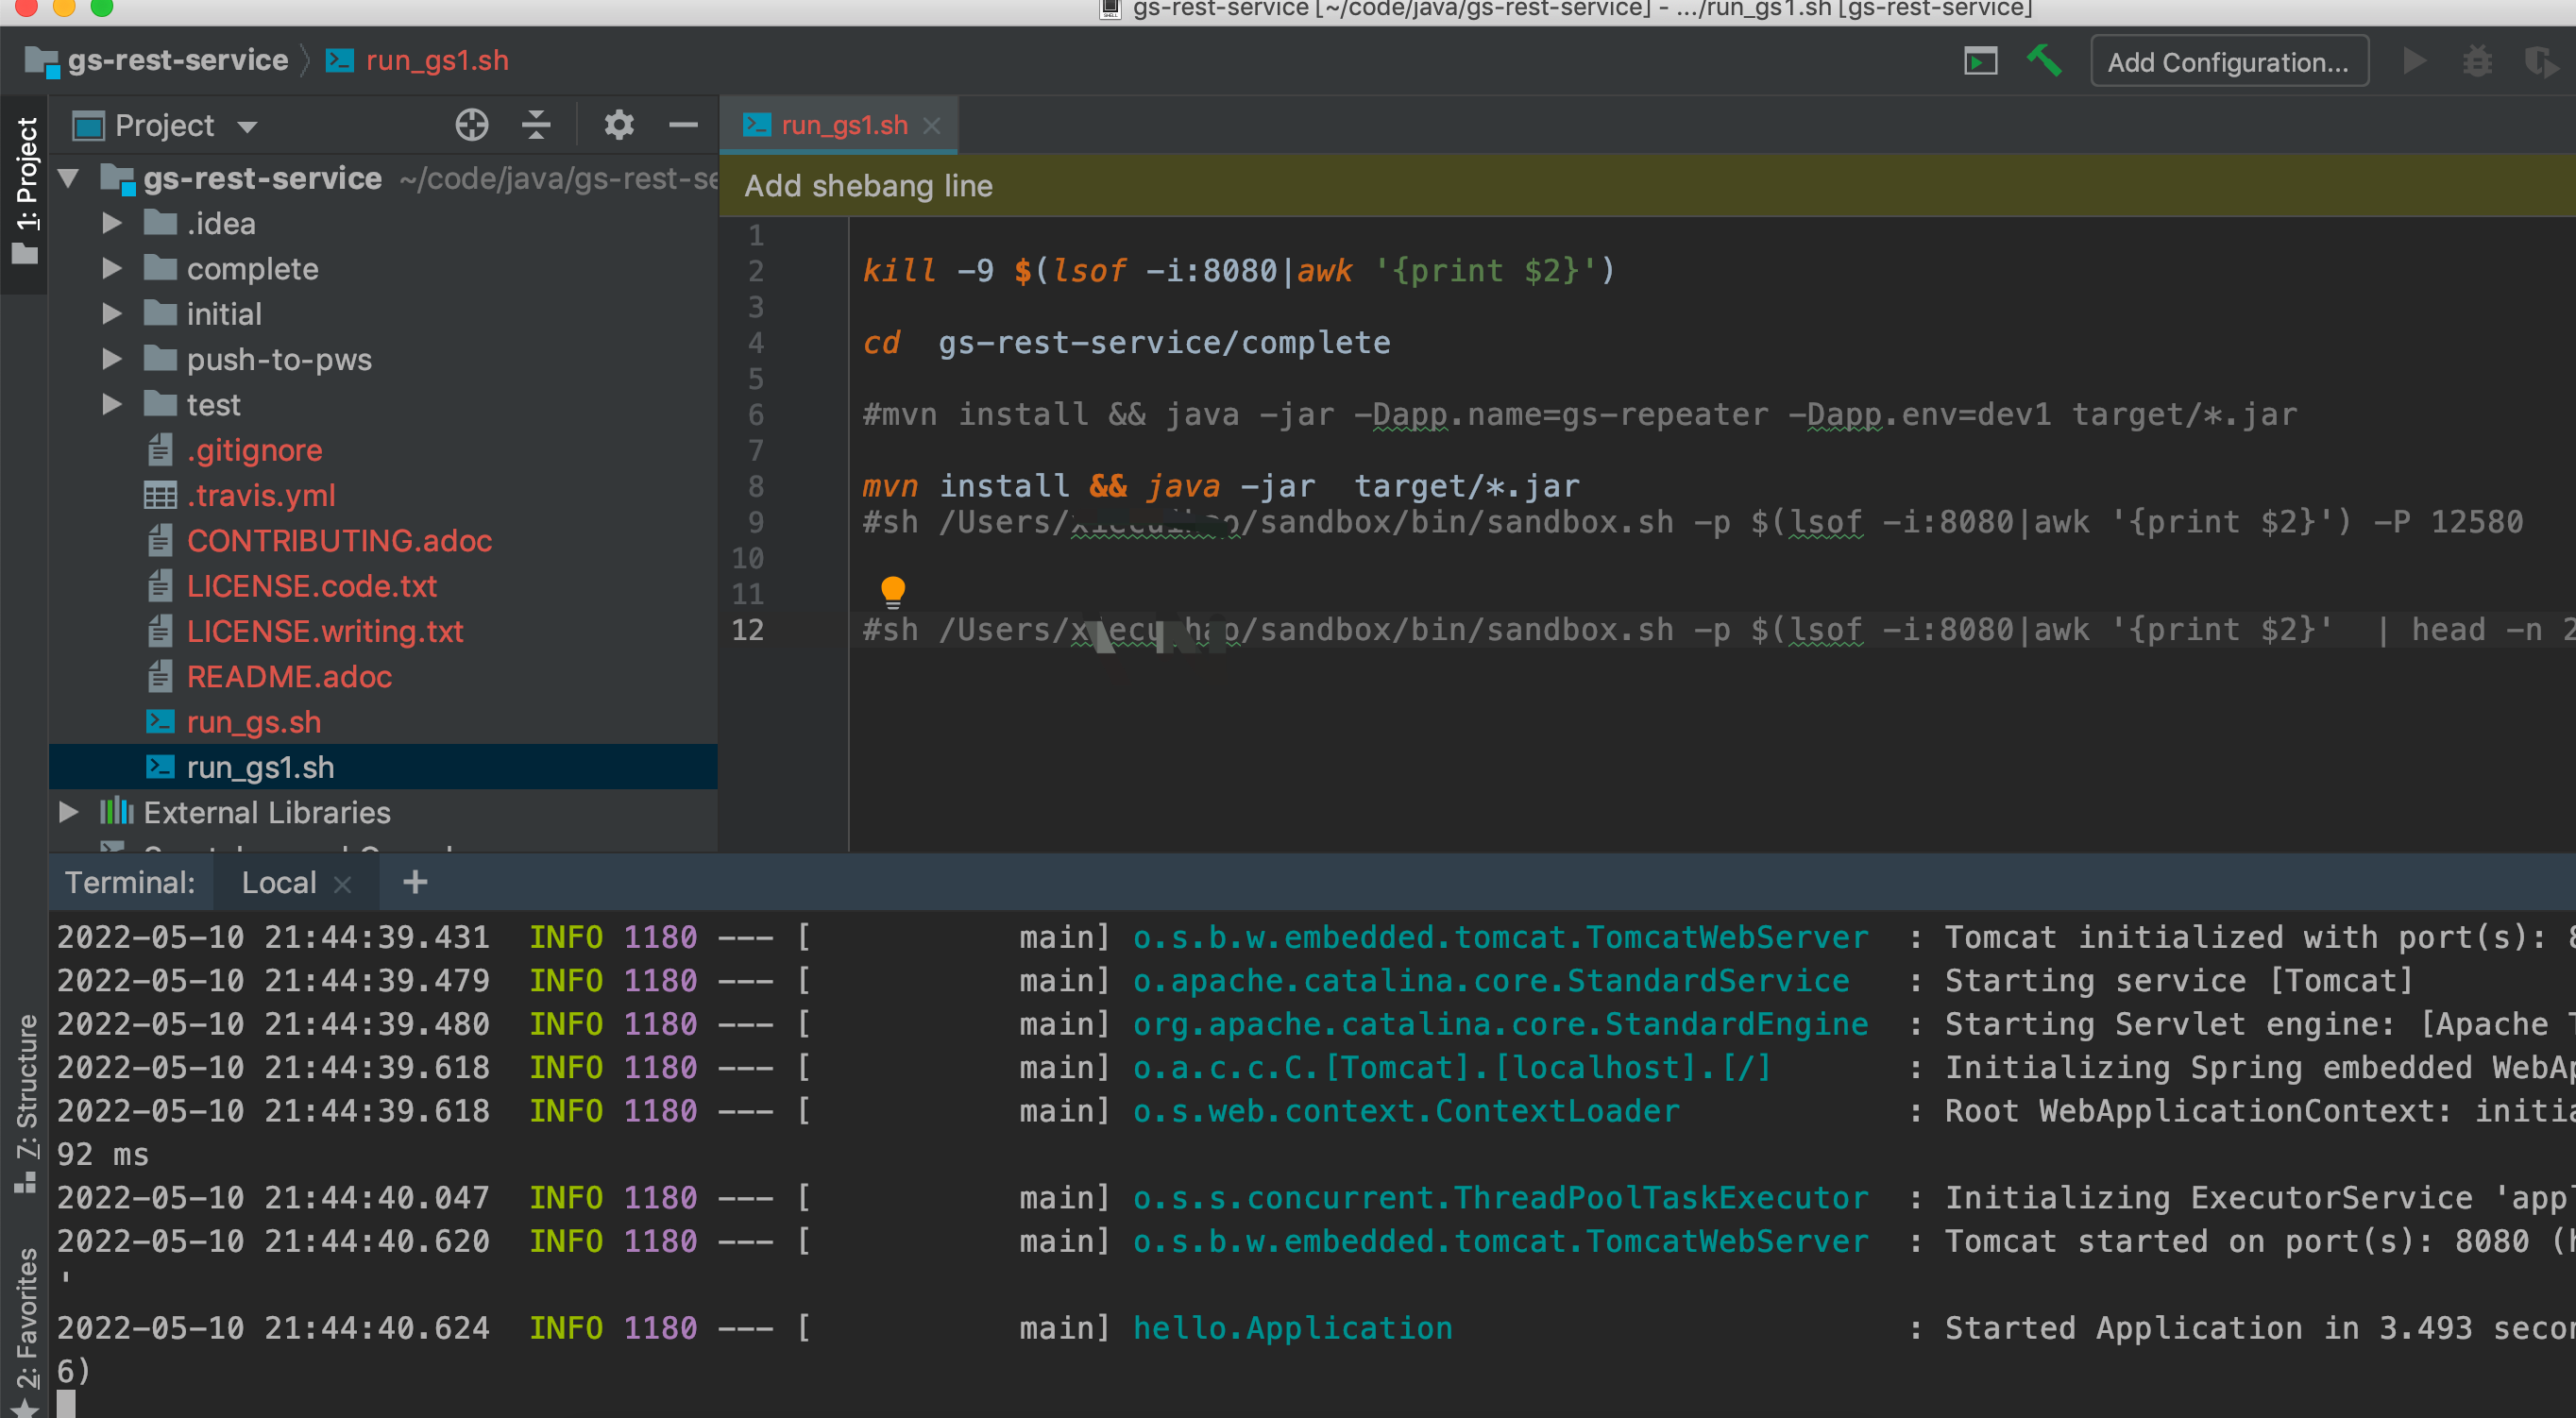2576x1418 pixels.
Task: Click the Locate/Select Opened File icon
Action: (472, 125)
